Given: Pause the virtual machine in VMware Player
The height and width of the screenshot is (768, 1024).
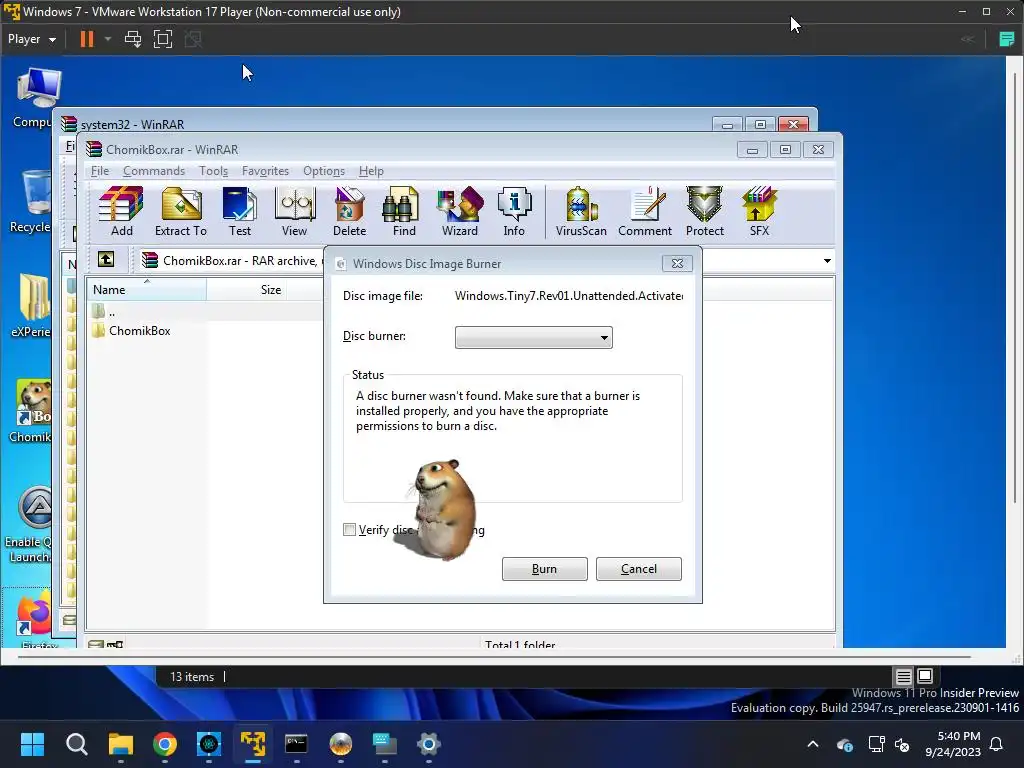Looking at the screenshot, I should (x=86, y=39).
